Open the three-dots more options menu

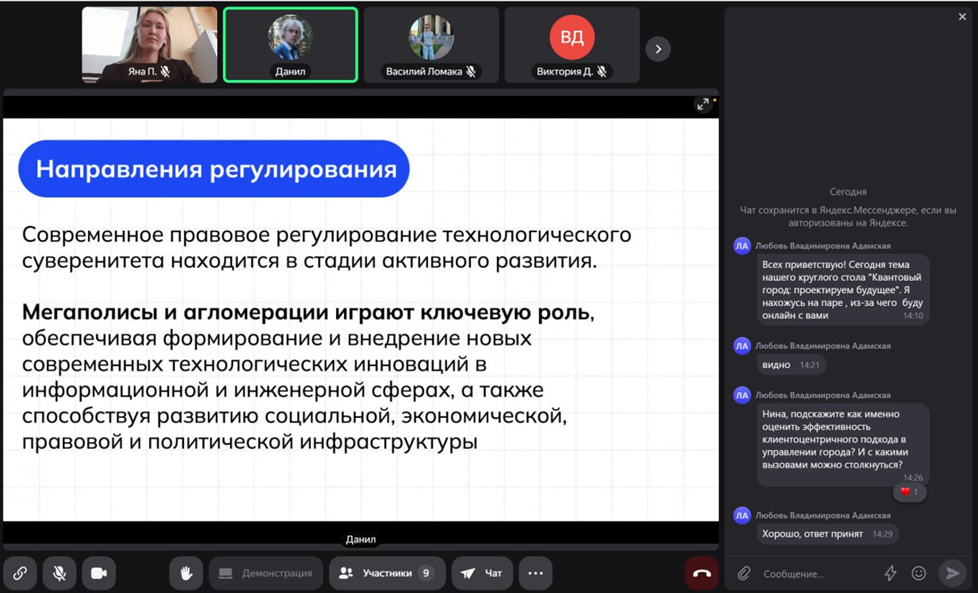pos(535,573)
